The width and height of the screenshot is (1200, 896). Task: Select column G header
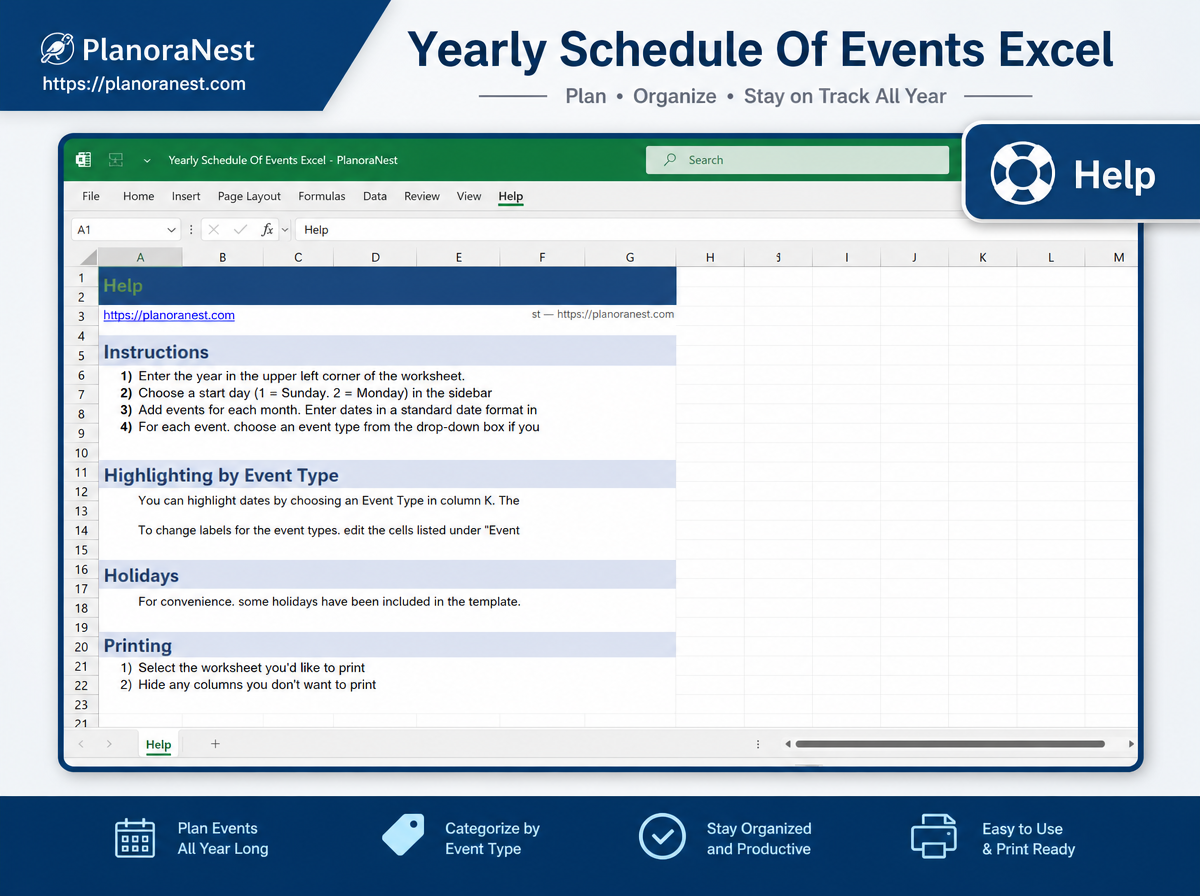pos(630,258)
